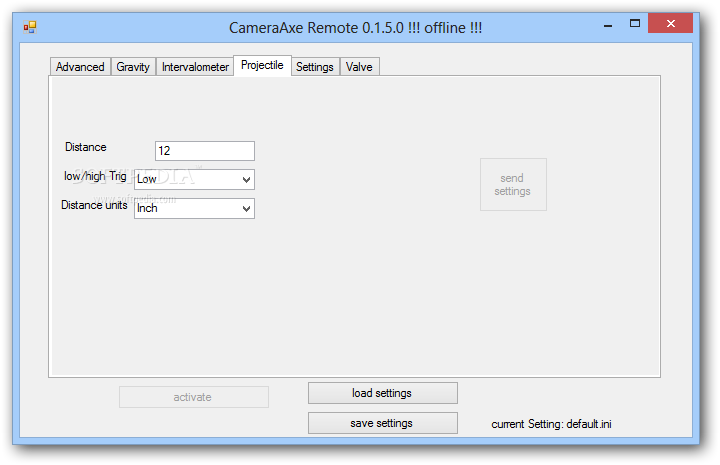Viewport: 720px width, 465px height.
Task: Open the Distance units dropdown
Action: coord(194,208)
